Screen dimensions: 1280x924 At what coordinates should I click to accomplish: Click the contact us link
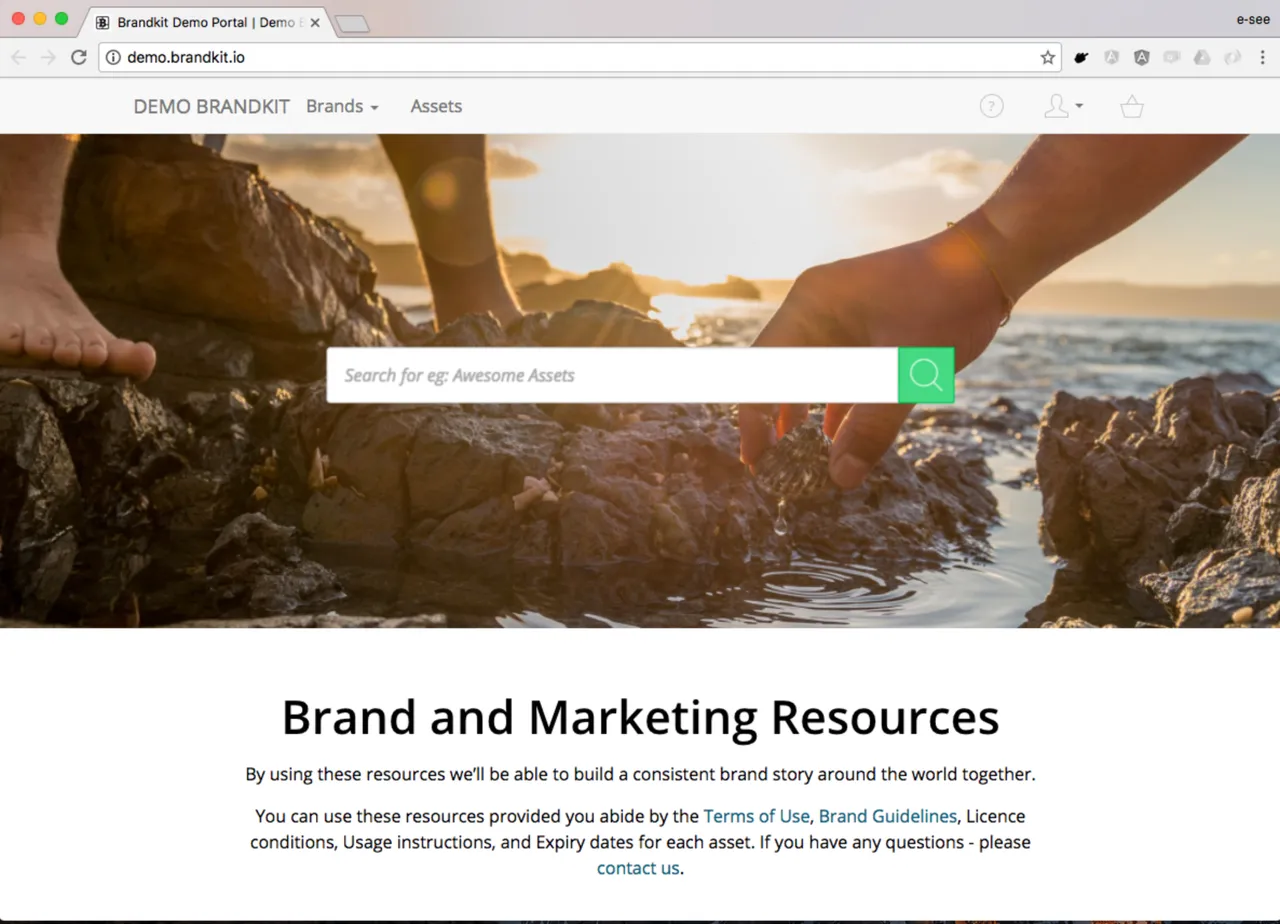tap(638, 868)
